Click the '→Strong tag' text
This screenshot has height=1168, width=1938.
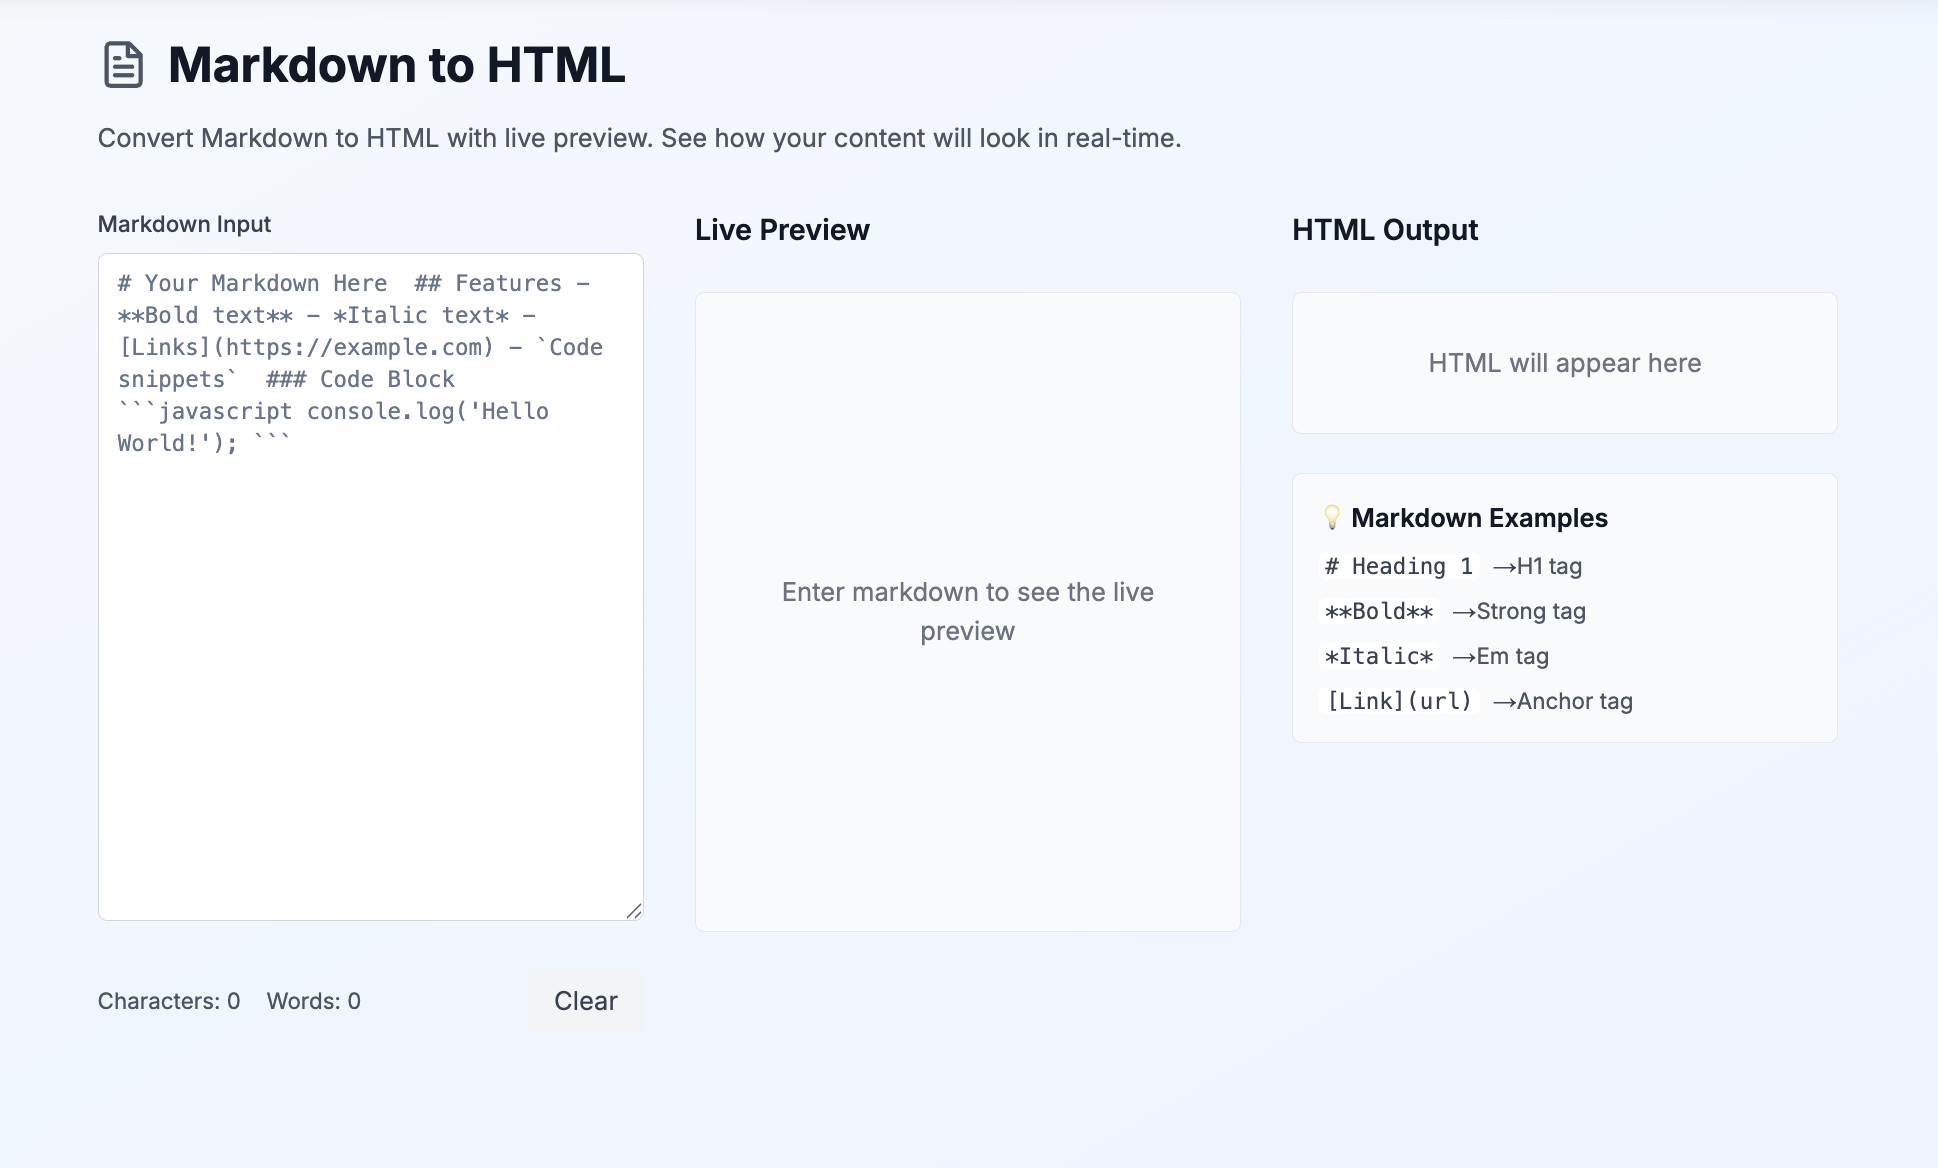pos(1519,611)
